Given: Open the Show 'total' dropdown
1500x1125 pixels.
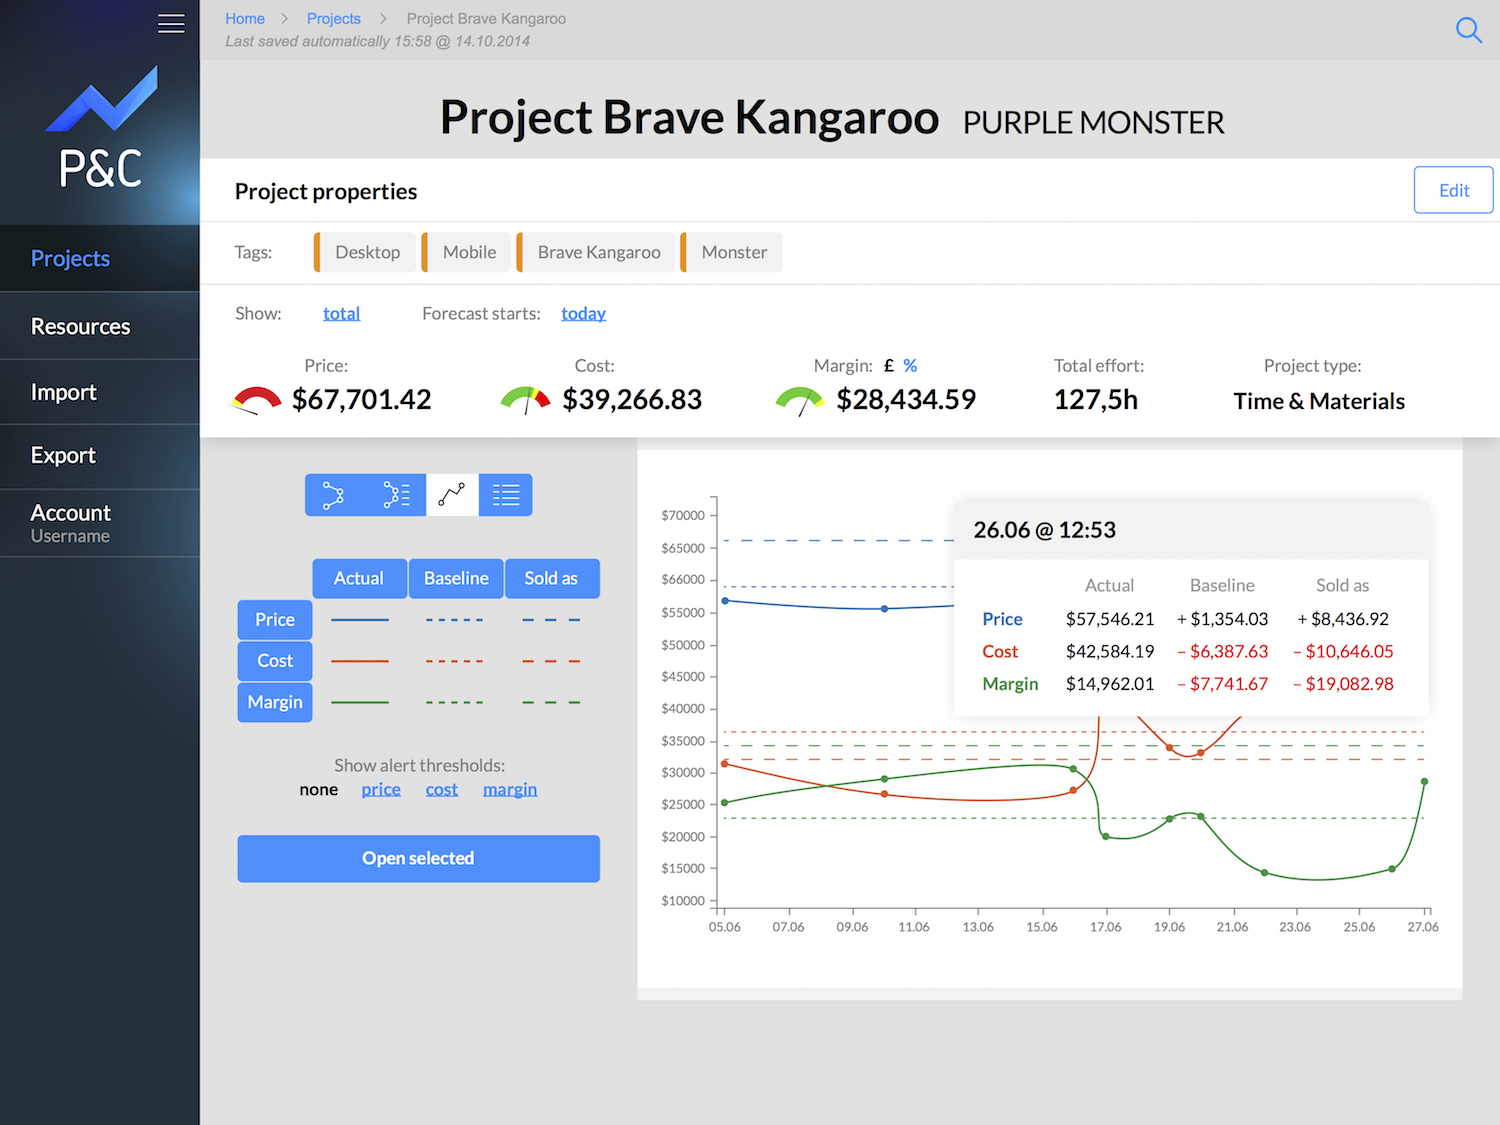Looking at the screenshot, I should click(x=341, y=314).
